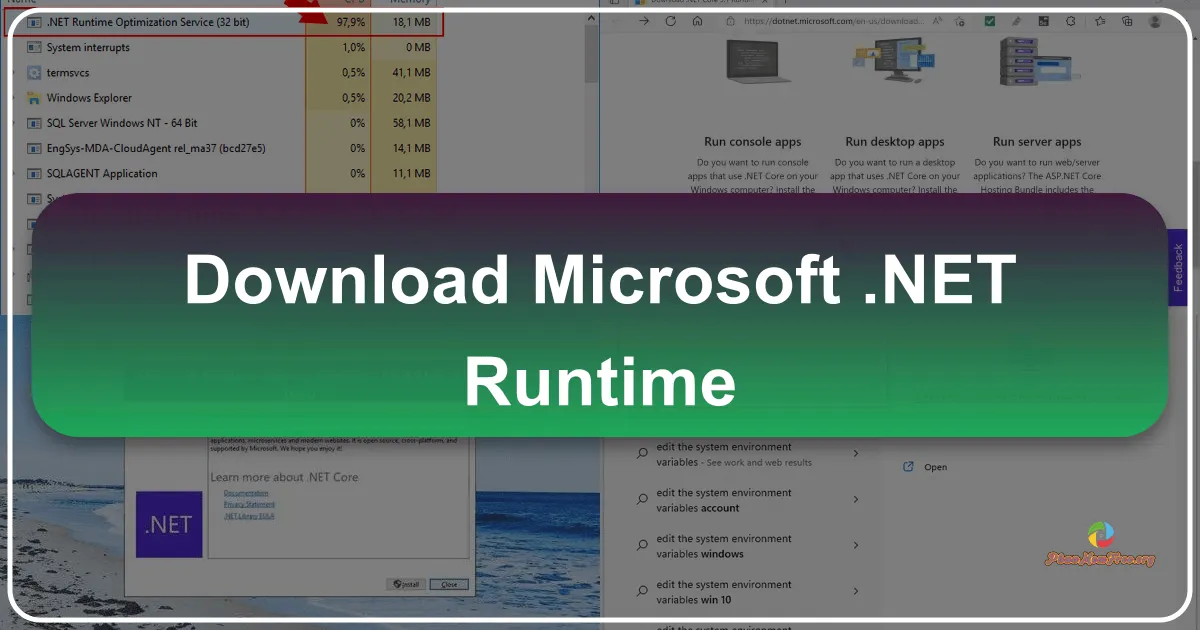Expand the 'variables win 10' search suggestion
Image resolution: width=1200 pixels, height=630 pixels.
pos(857,591)
